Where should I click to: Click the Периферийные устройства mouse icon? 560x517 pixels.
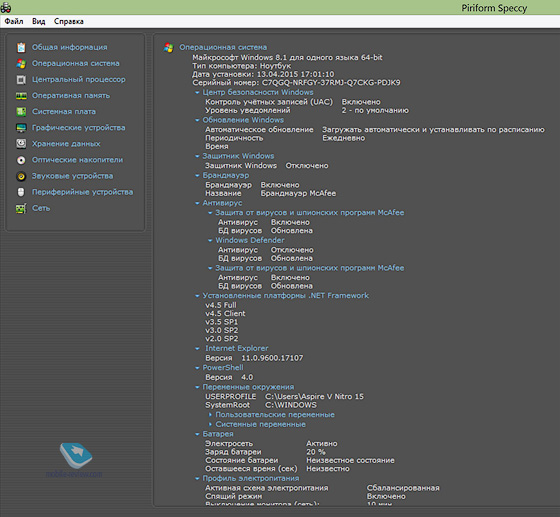21,192
